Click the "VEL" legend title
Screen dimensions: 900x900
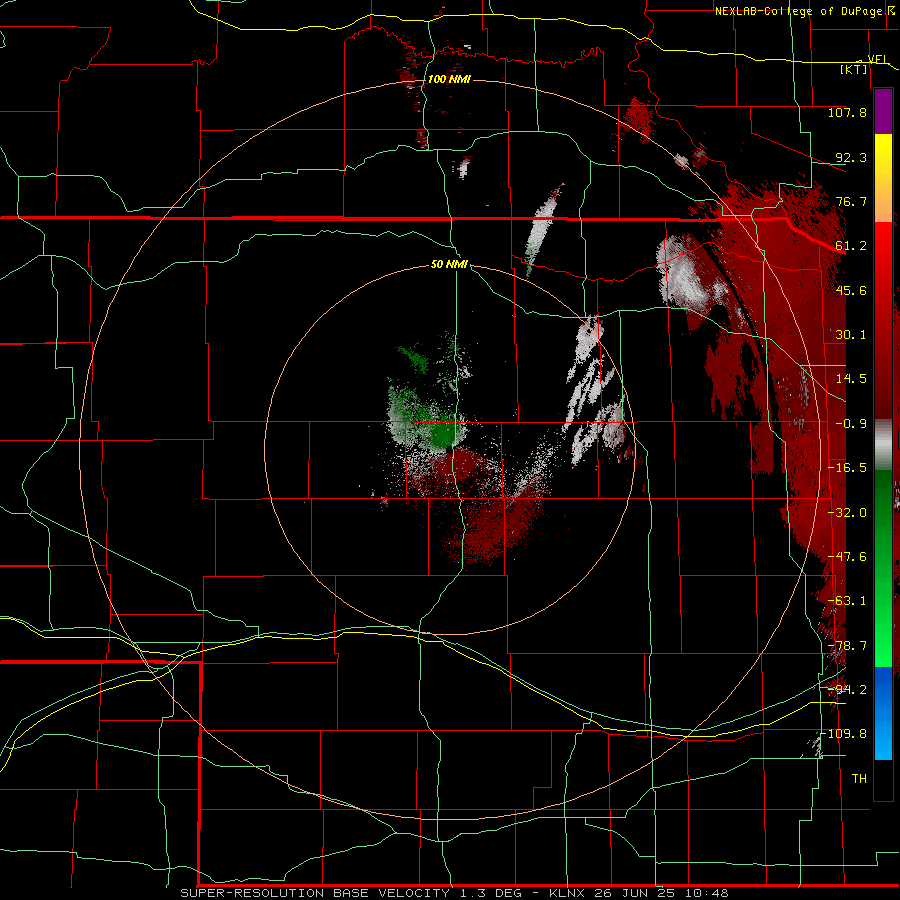point(878,60)
